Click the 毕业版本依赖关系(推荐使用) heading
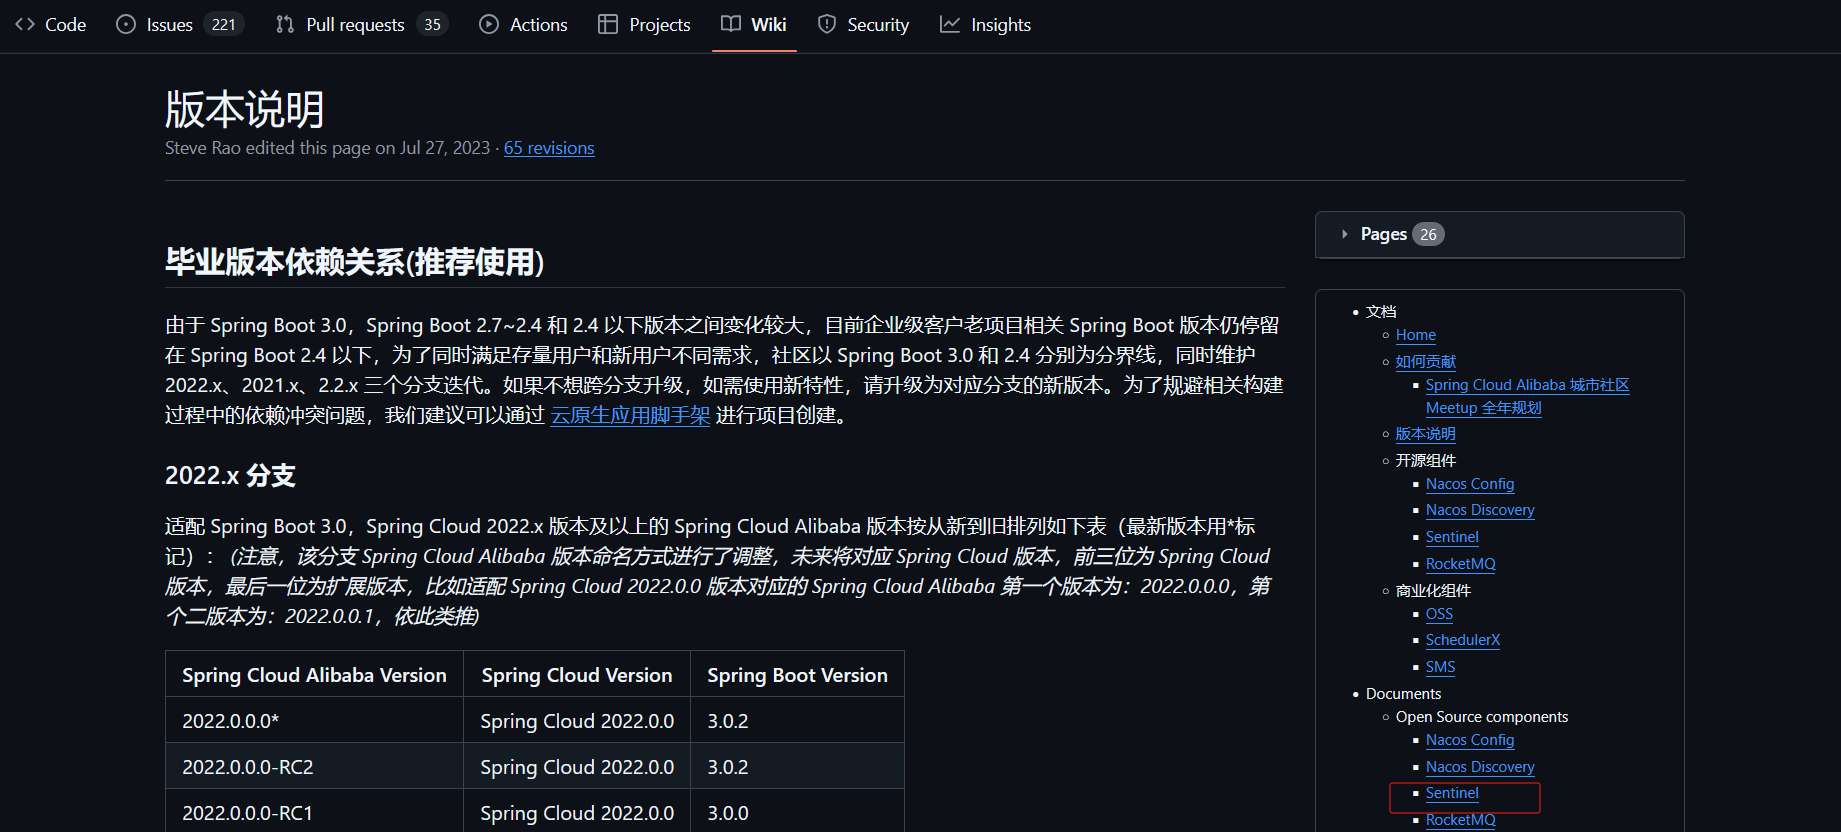 (355, 262)
